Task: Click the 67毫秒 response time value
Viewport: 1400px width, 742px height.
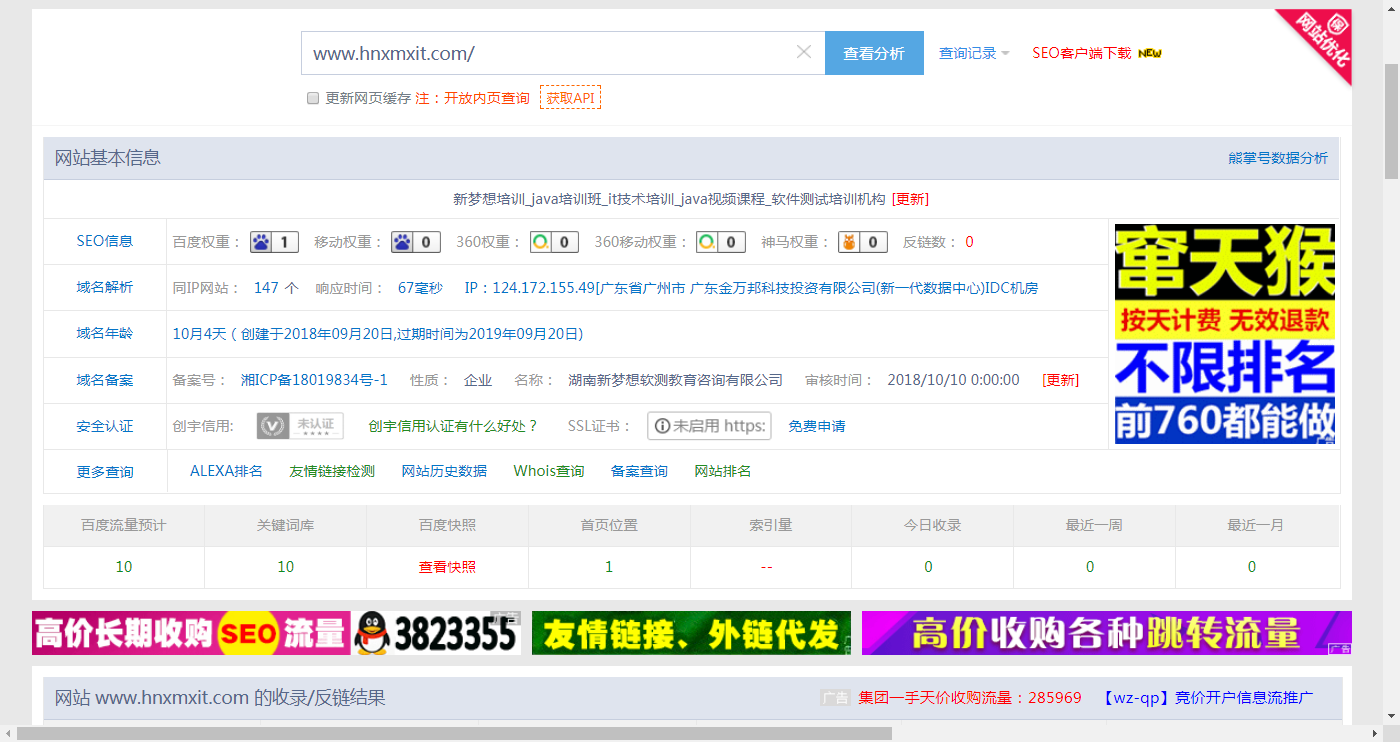Action: pyautogui.click(x=420, y=288)
